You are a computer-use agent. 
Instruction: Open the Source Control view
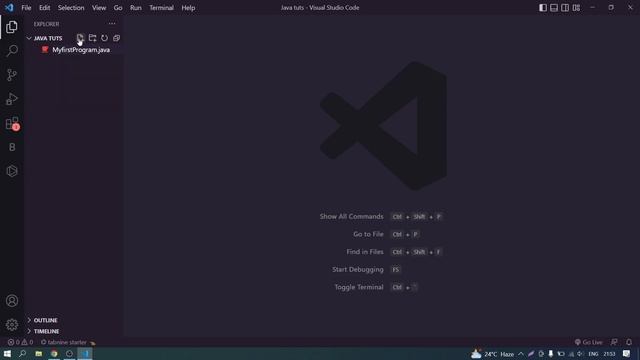point(12,75)
